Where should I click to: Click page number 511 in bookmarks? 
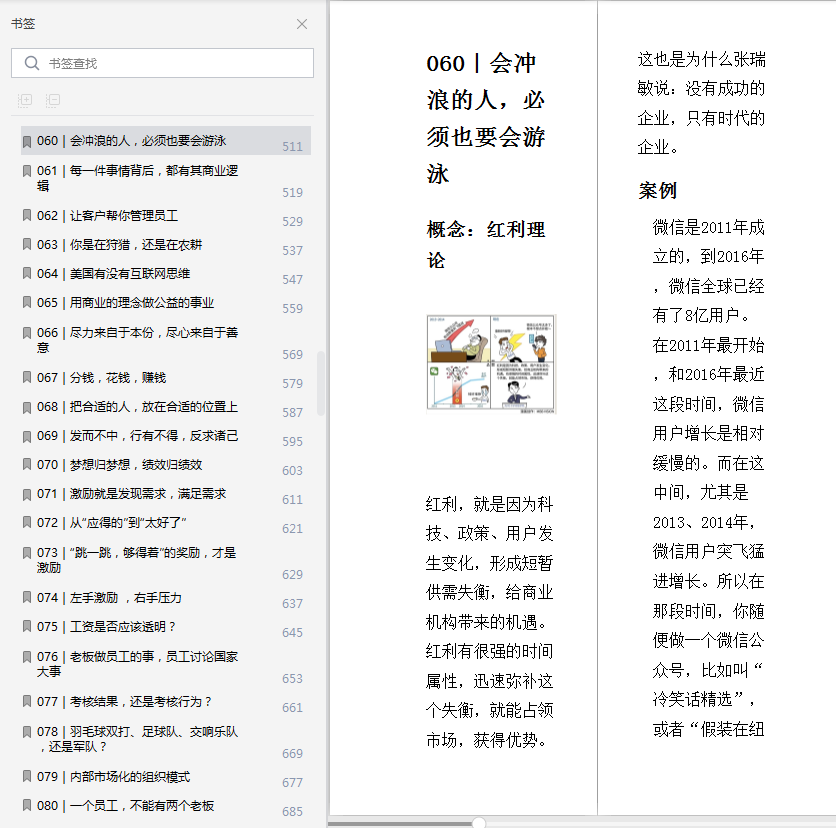[292, 147]
